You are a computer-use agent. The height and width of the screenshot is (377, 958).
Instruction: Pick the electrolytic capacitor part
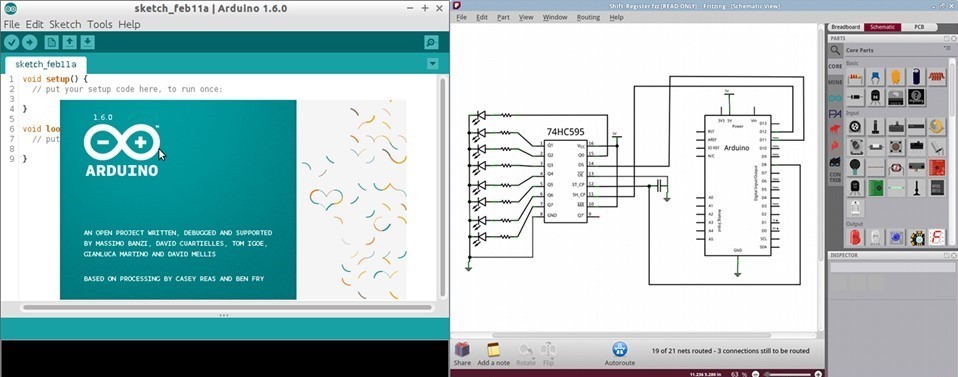916,77
